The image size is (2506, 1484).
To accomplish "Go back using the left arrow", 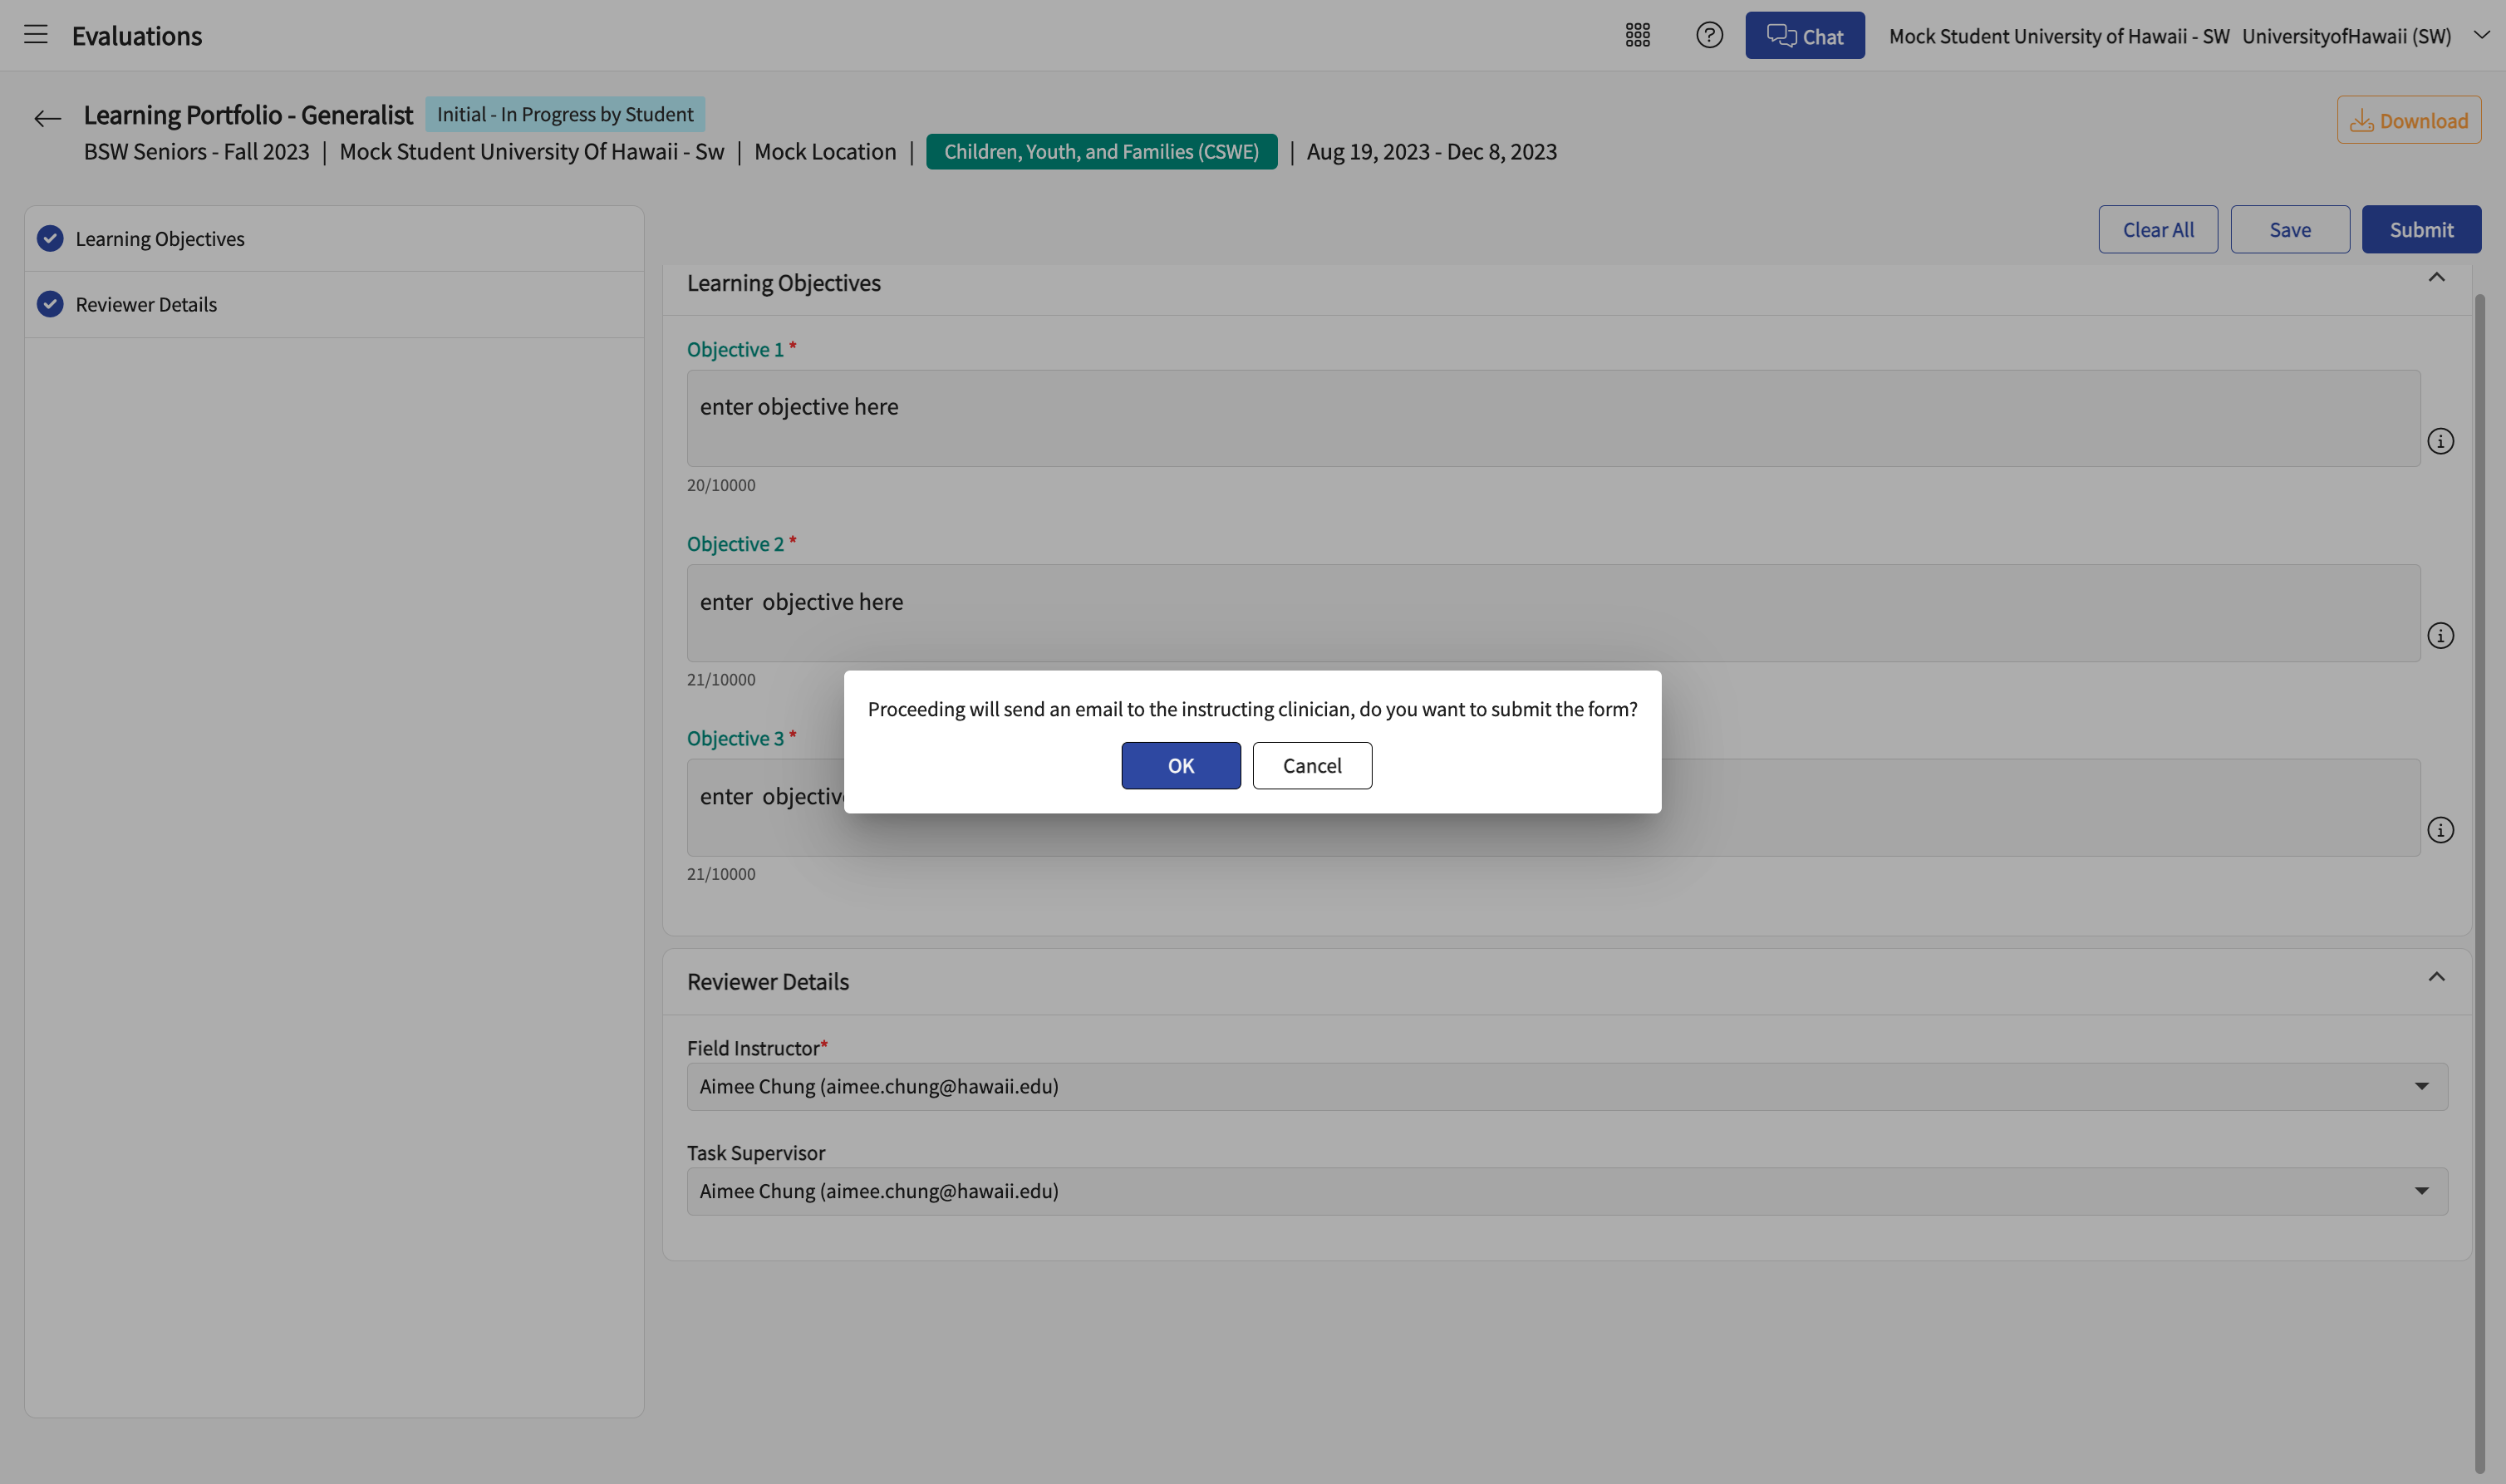I will click(x=47, y=119).
